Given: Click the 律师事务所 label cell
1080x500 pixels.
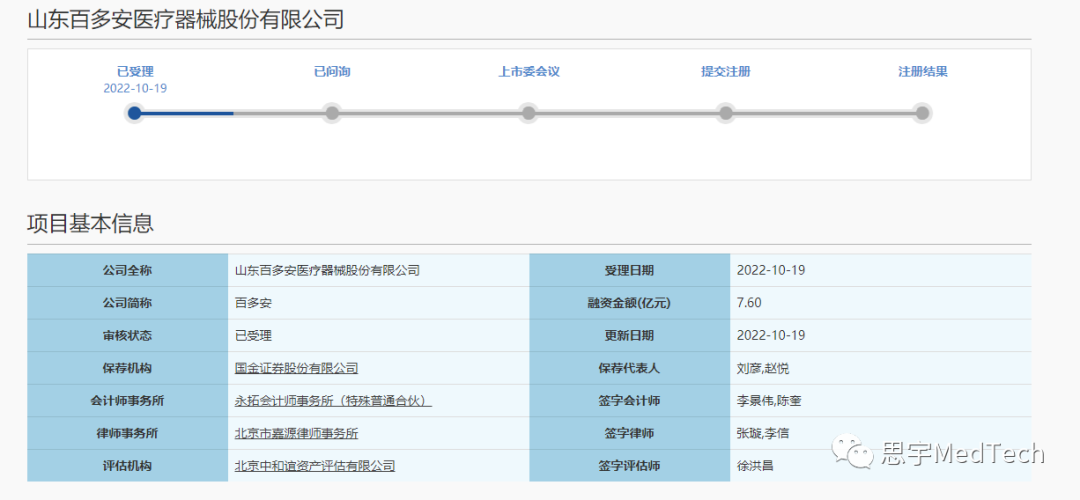Looking at the screenshot, I should [x=127, y=434].
